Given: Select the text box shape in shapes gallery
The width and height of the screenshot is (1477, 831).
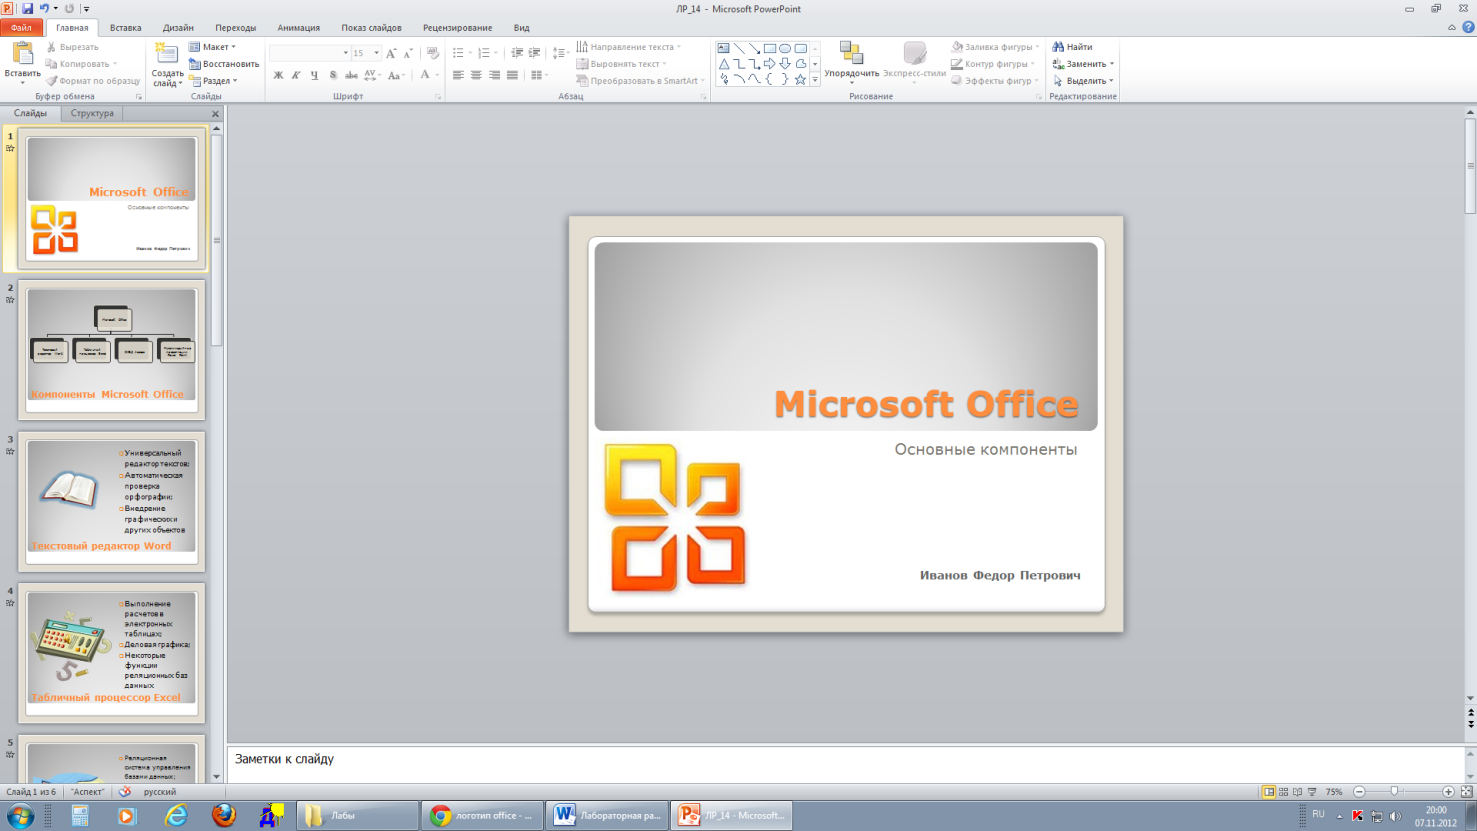Looking at the screenshot, I should (723, 48).
